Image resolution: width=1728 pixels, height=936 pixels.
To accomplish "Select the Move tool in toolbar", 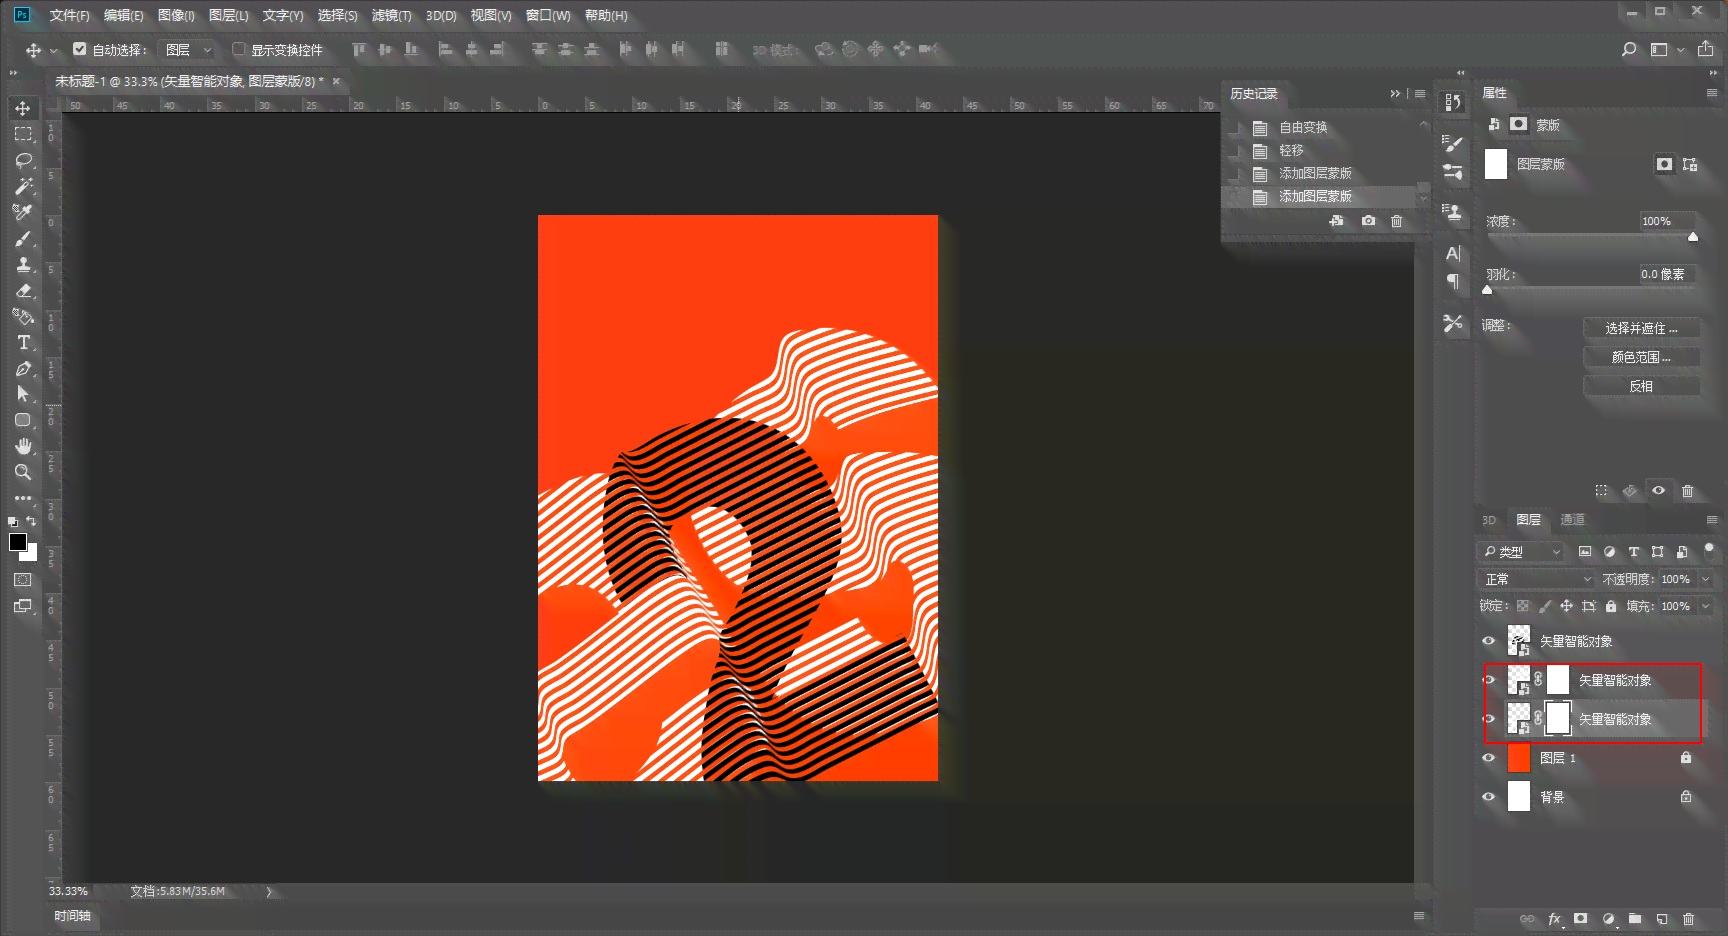I will 23,108.
